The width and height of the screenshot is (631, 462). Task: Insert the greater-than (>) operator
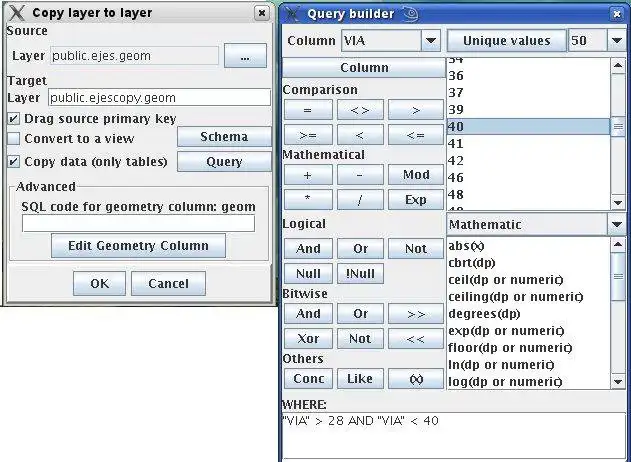click(x=416, y=110)
